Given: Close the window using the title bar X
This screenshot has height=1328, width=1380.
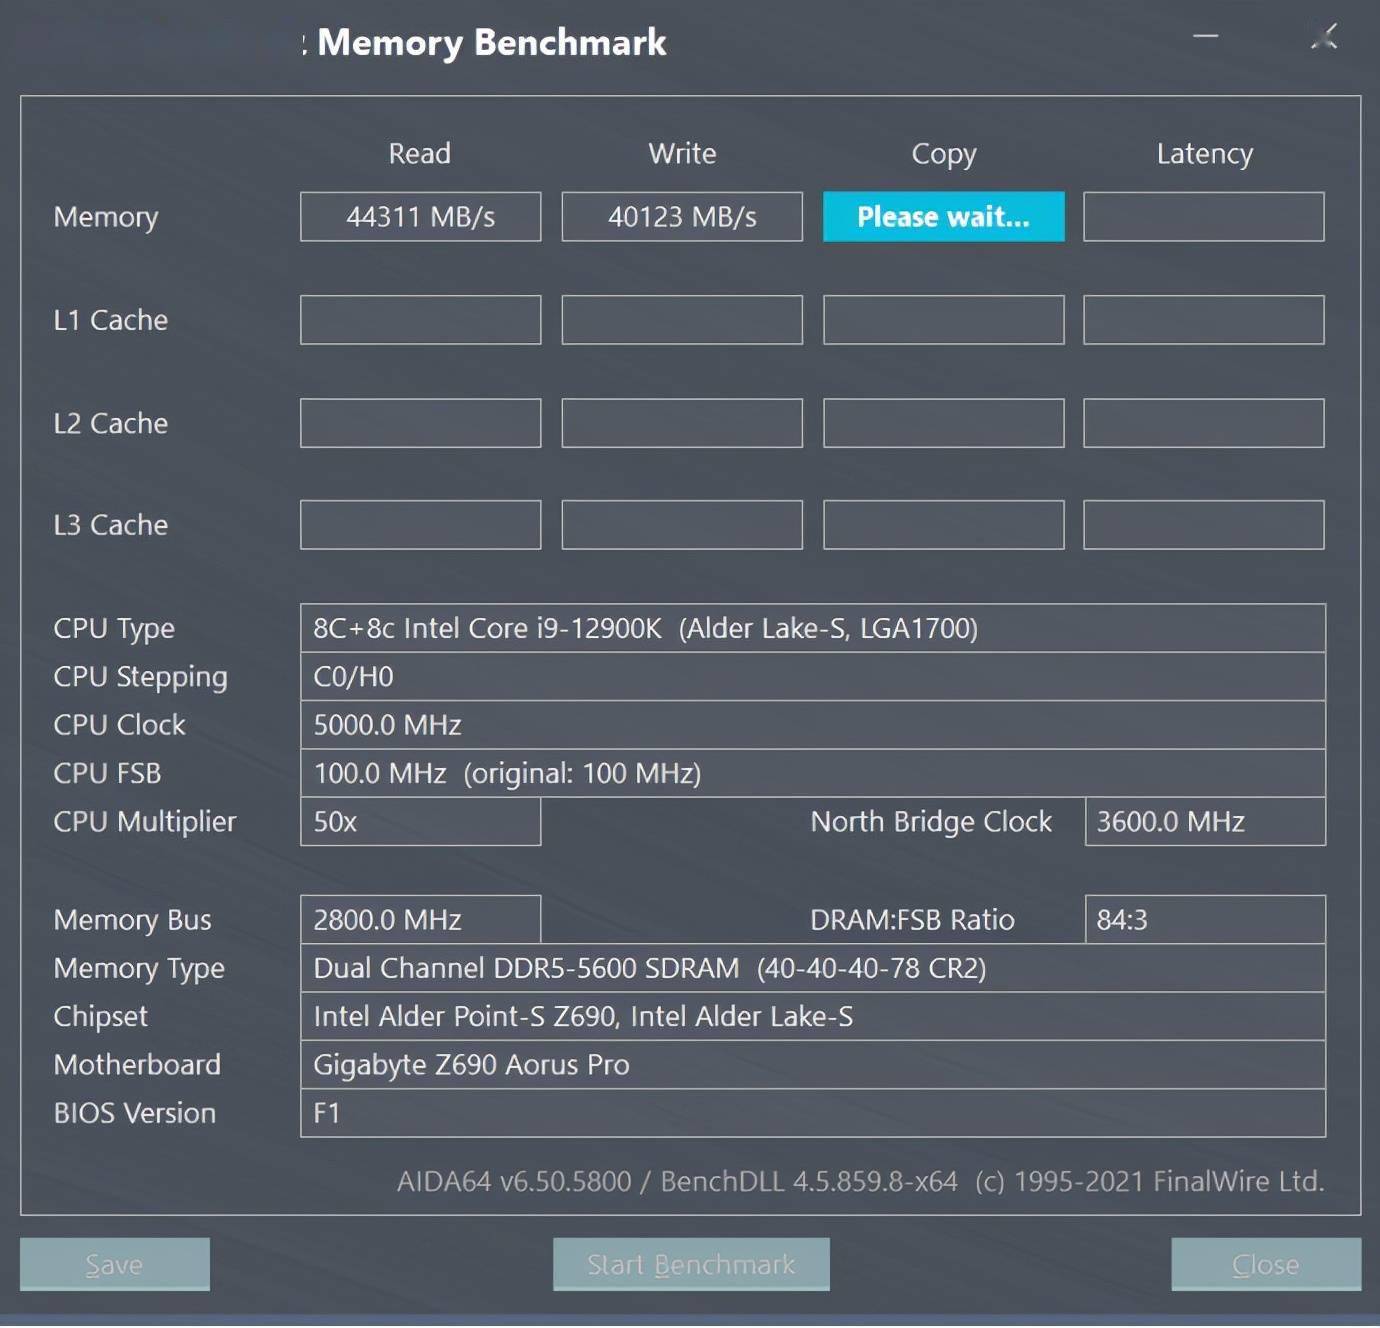Looking at the screenshot, I should 1324,38.
